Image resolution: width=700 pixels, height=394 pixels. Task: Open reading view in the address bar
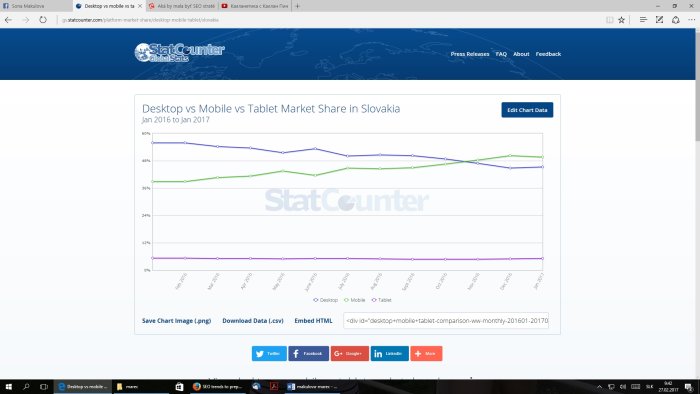(x=609, y=20)
